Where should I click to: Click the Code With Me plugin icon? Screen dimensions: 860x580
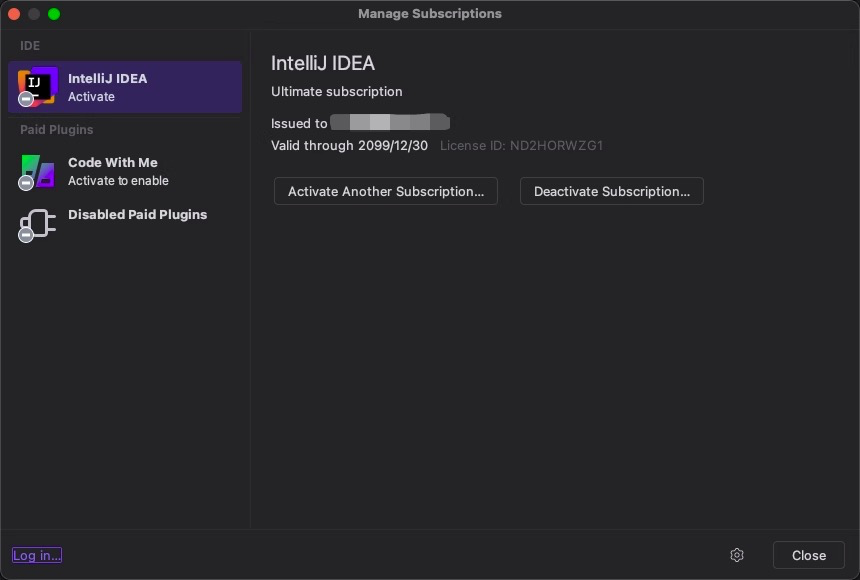[38, 171]
